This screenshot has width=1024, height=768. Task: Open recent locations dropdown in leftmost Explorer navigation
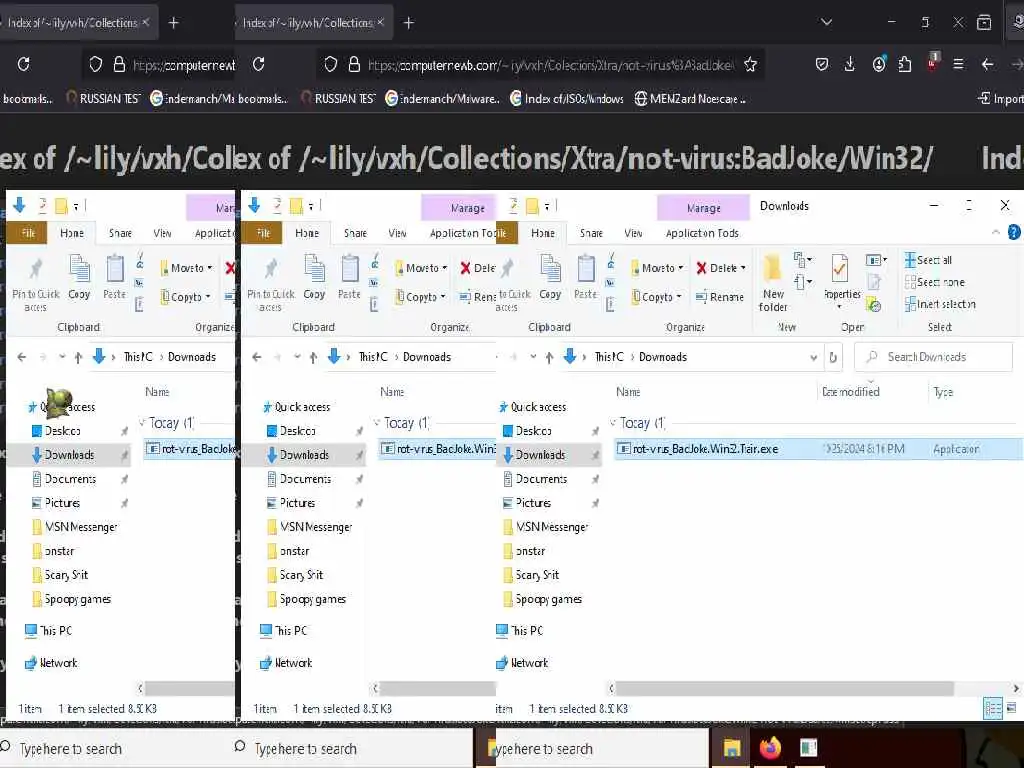(x=62, y=357)
